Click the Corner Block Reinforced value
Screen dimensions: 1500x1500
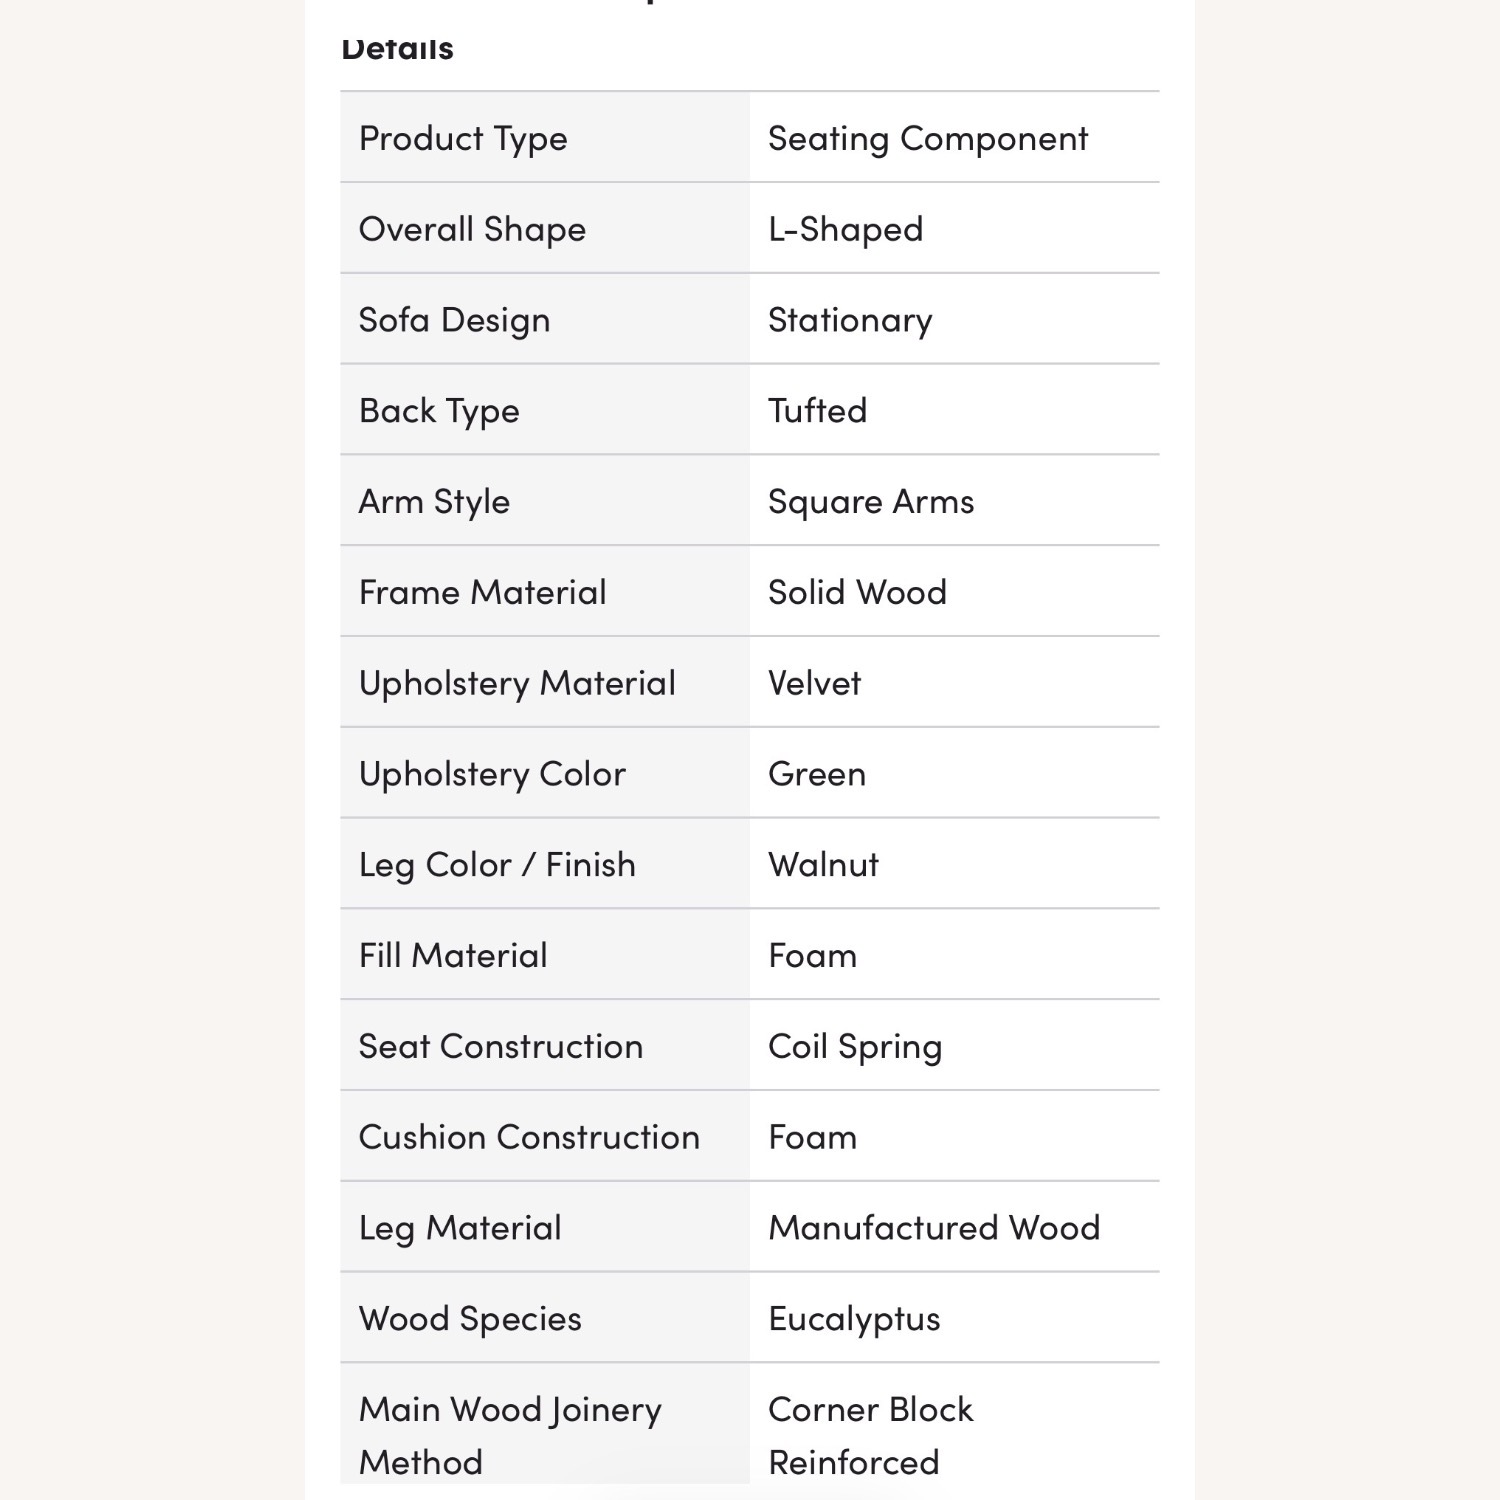870,1436
